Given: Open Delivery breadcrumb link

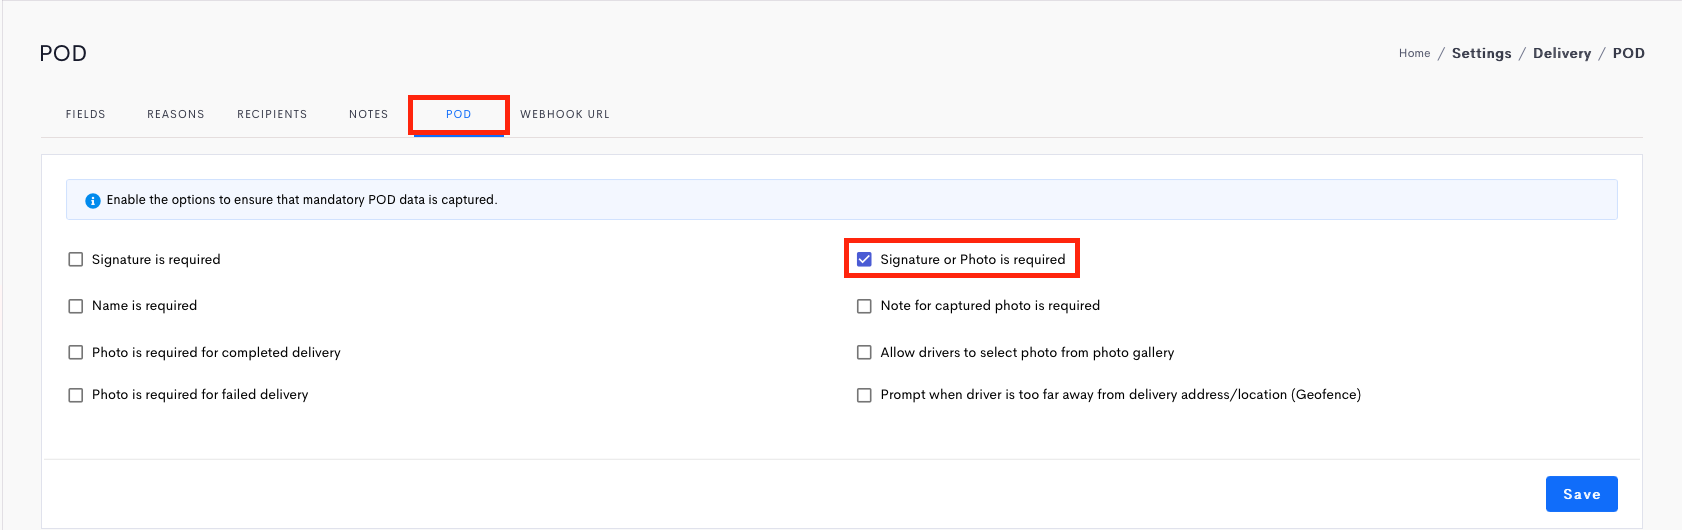Looking at the screenshot, I should tap(1562, 53).
